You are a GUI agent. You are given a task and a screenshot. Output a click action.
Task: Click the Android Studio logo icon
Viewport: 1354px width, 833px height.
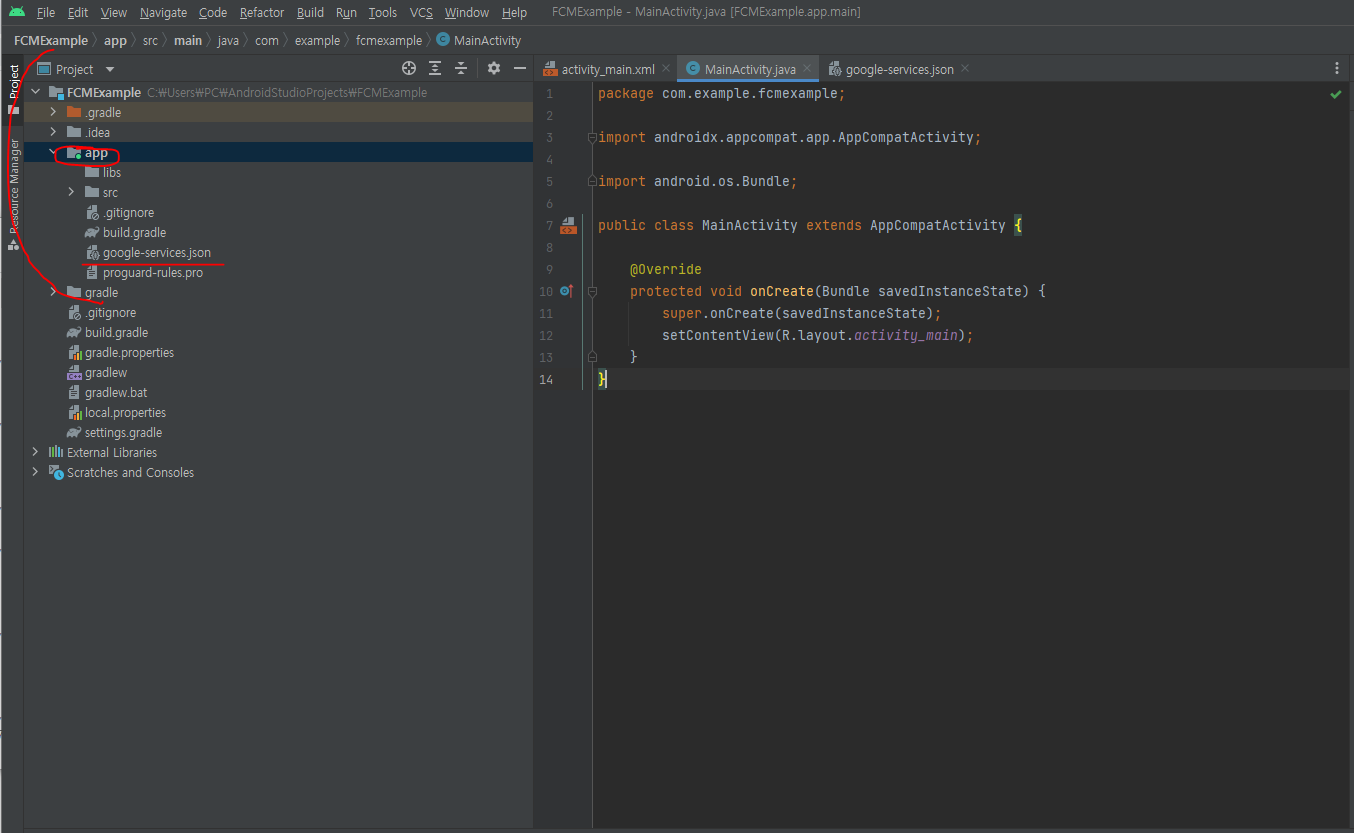17,12
